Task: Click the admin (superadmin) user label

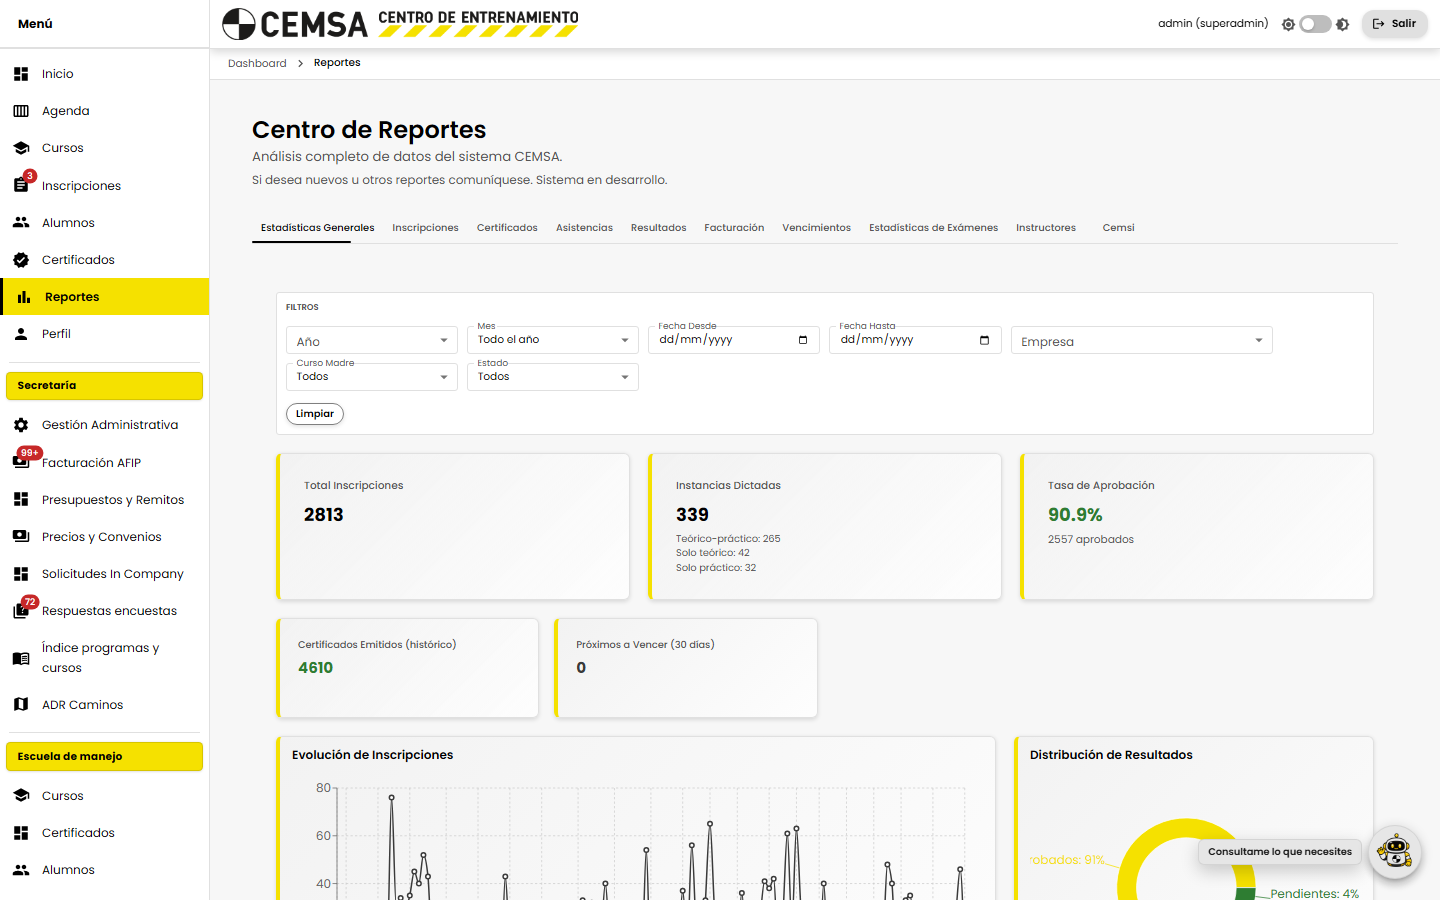Action: 1213,24
